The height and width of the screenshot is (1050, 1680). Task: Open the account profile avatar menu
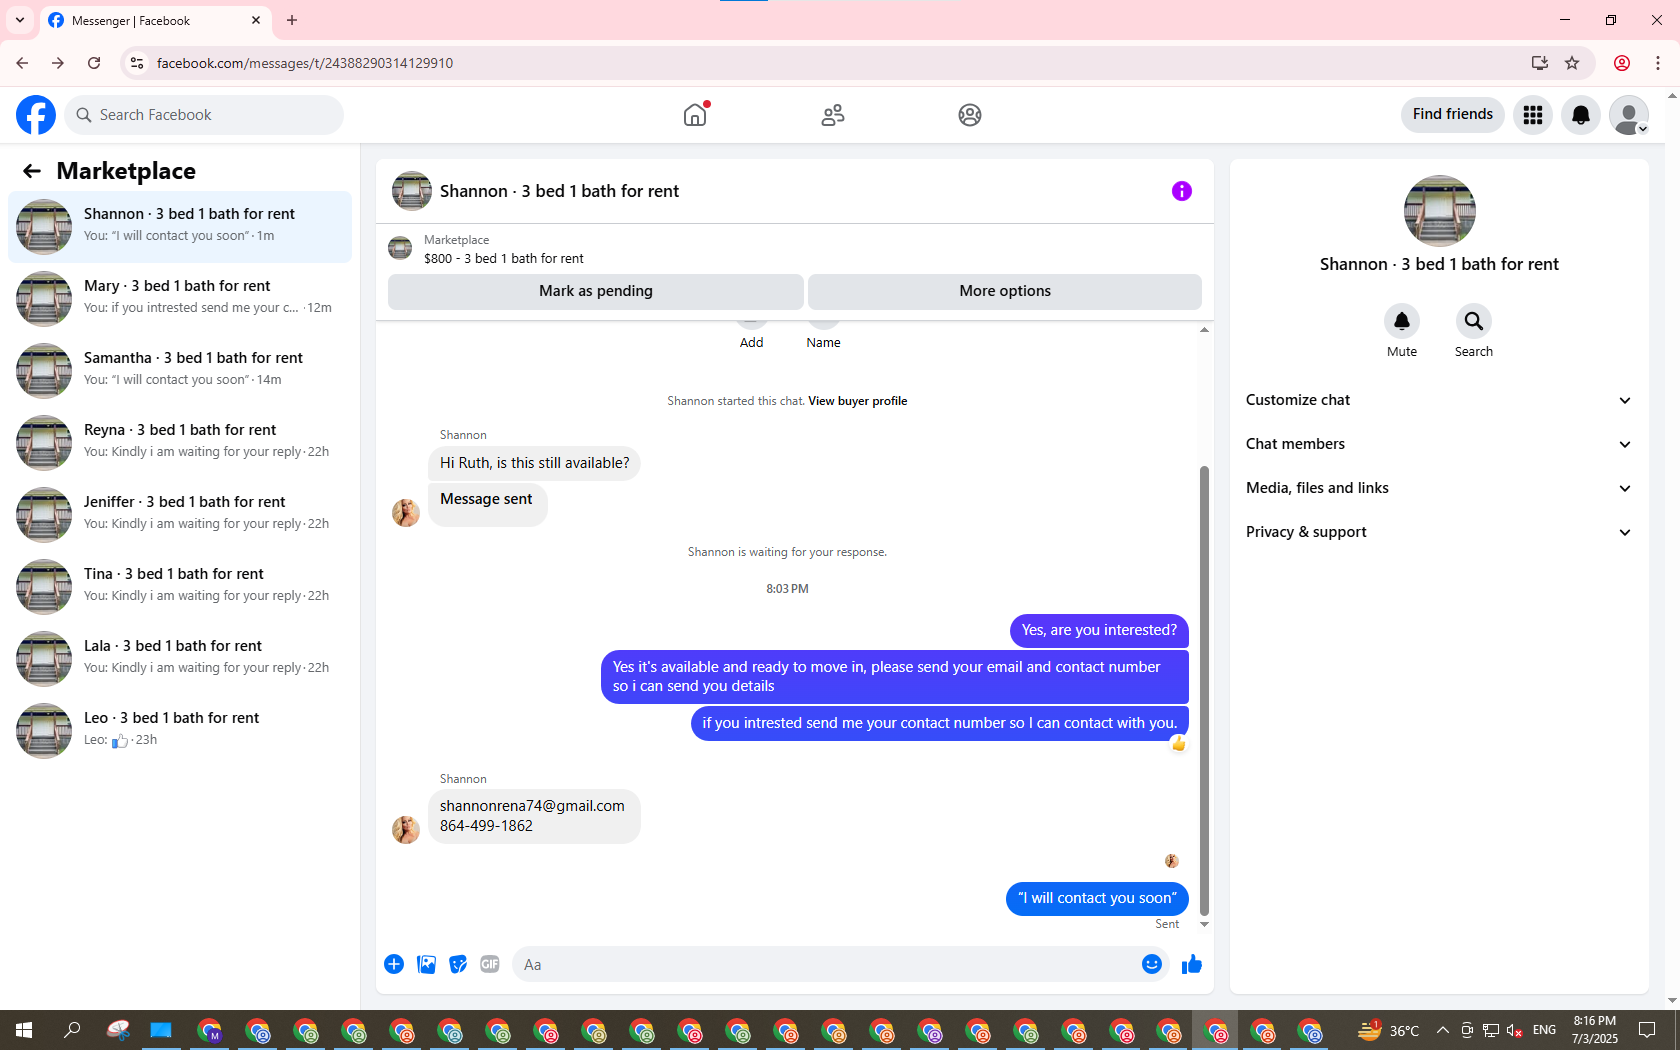(1629, 115)
